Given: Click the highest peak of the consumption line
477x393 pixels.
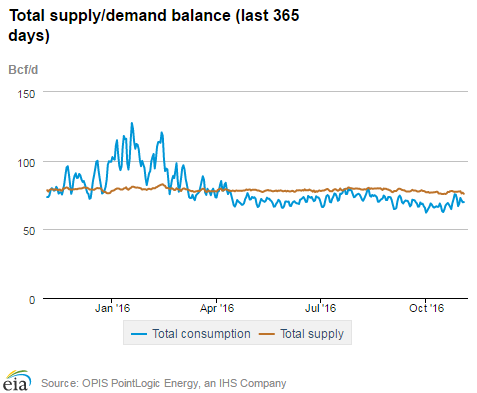Looking at the screenshot, I should (132, 123).
